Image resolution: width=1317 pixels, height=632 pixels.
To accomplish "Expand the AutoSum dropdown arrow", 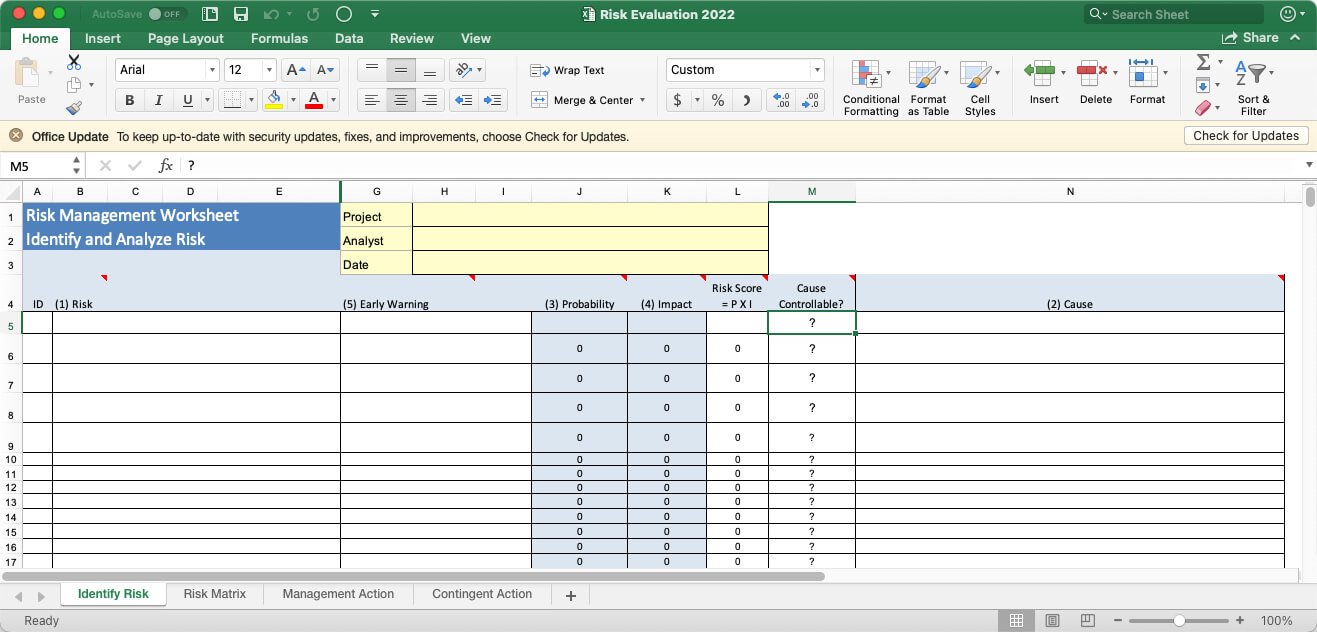I will (1220, 62).
